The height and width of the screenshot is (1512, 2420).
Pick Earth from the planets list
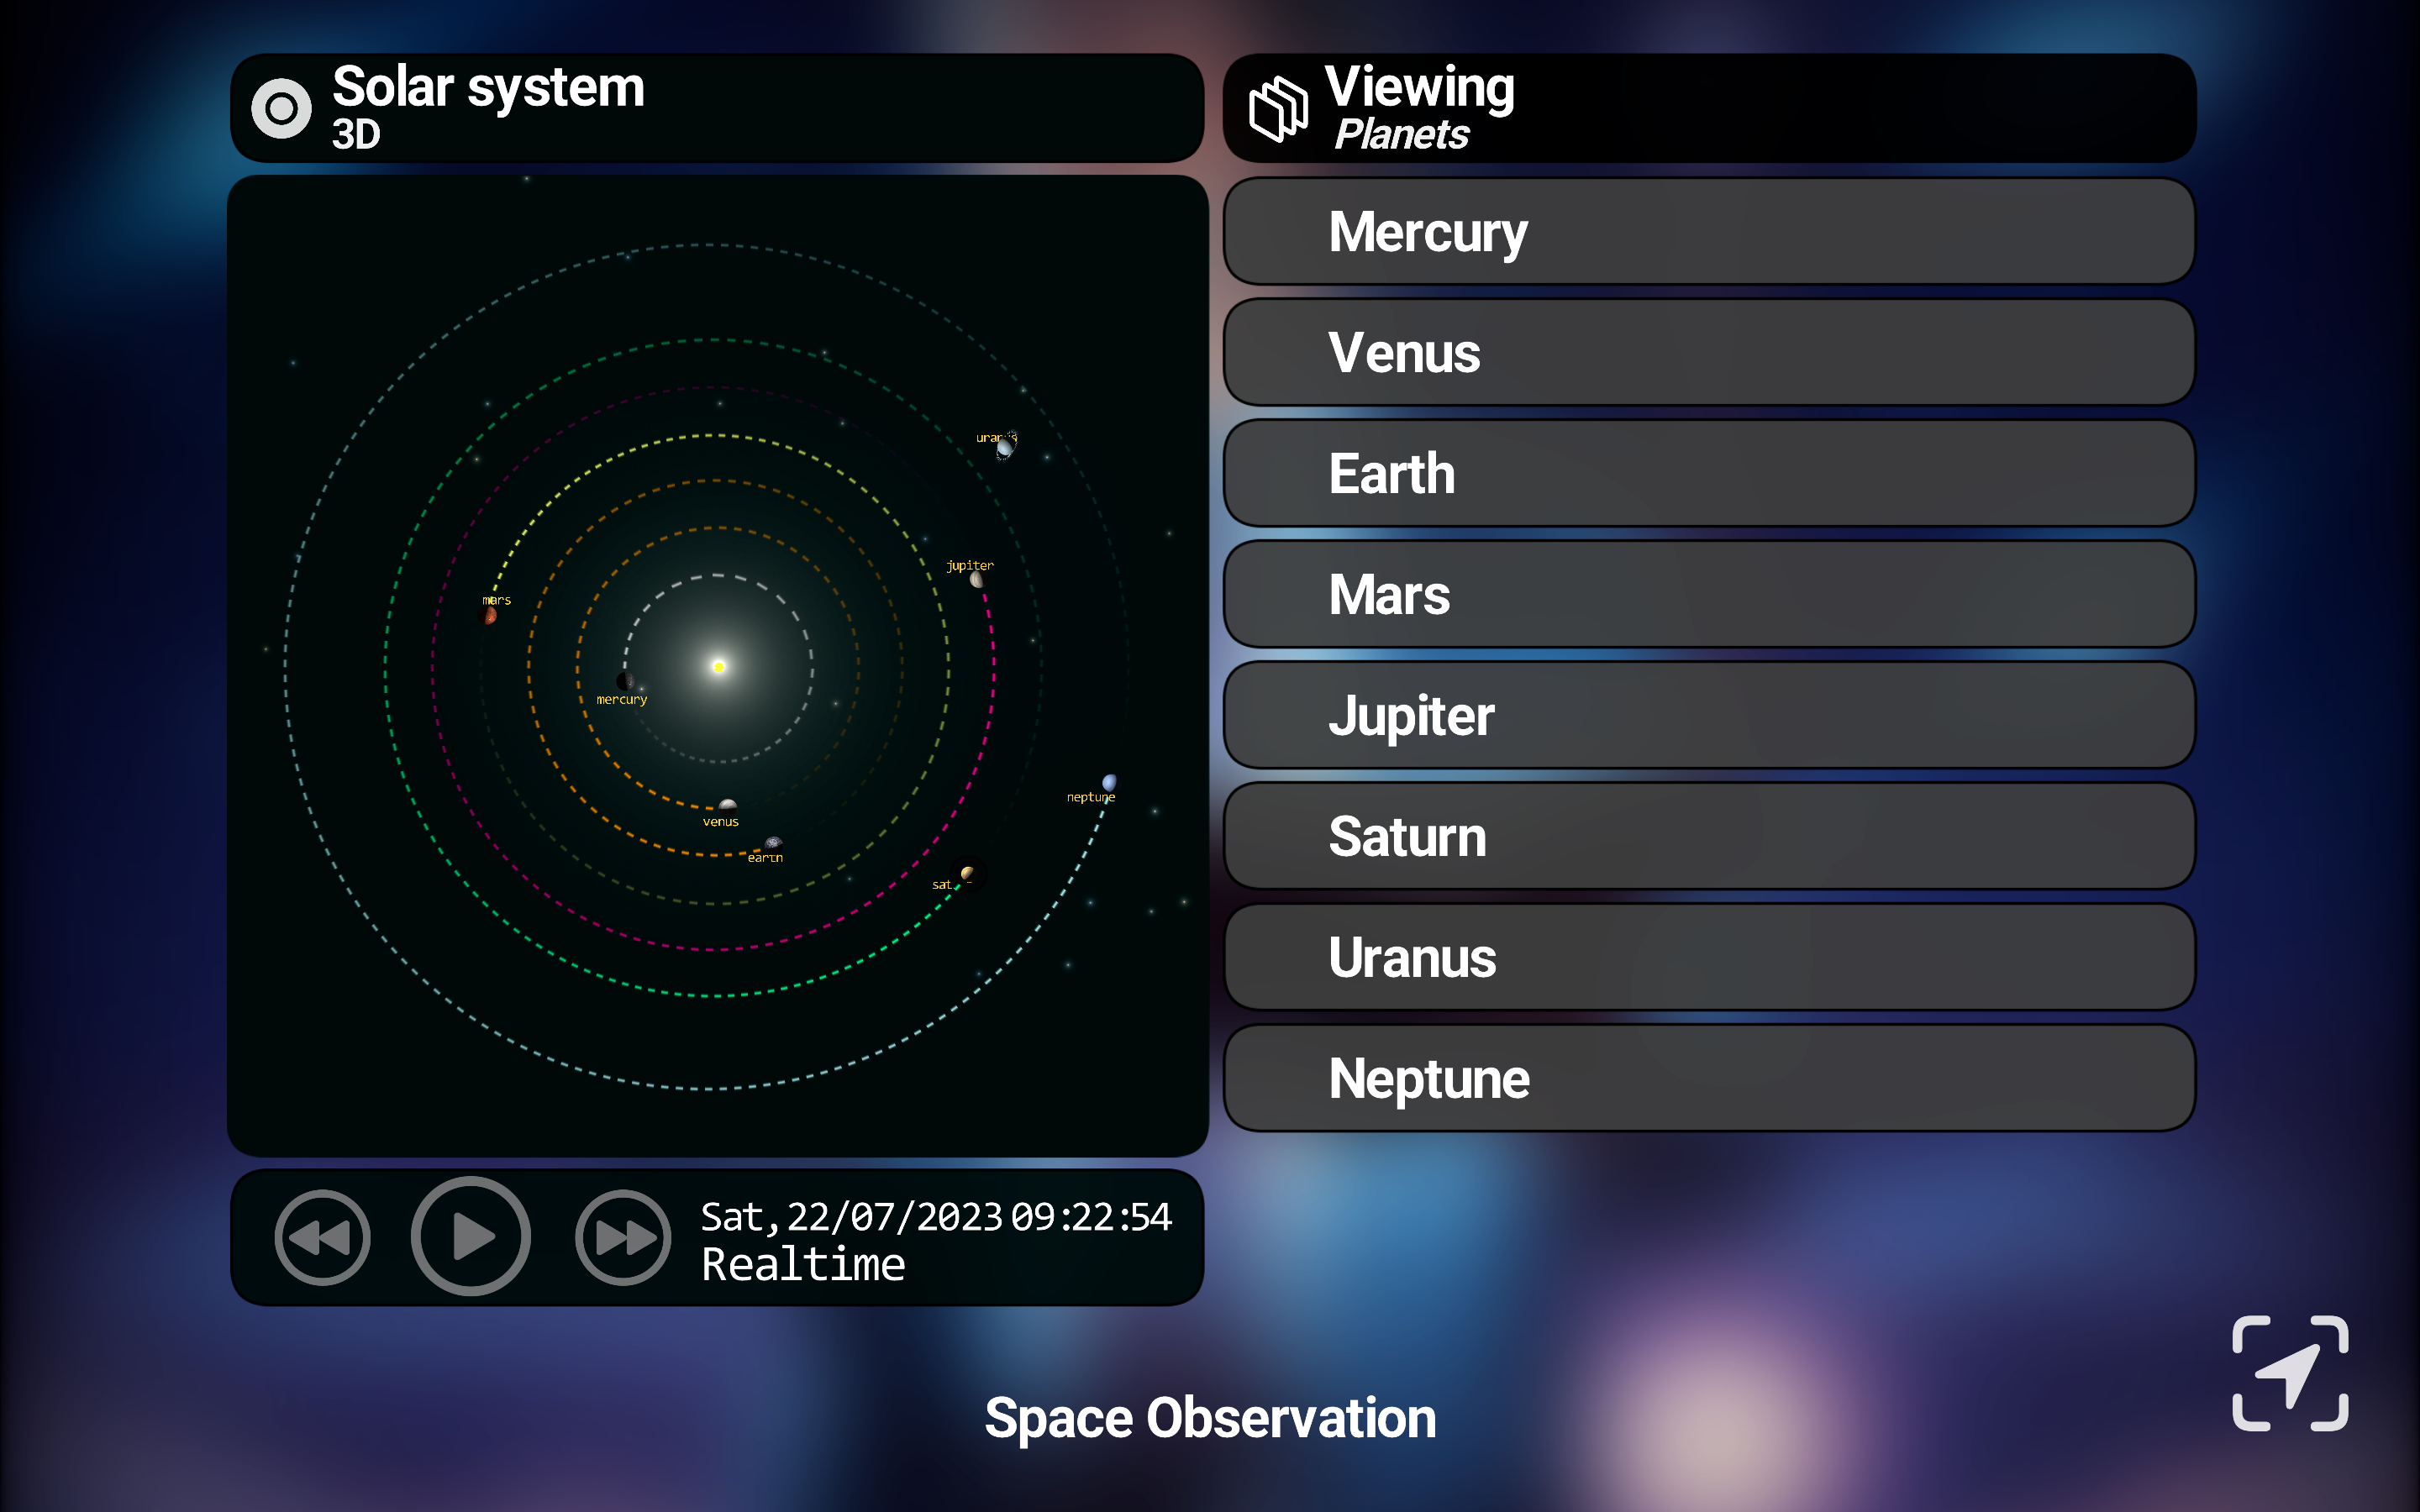pyautogui.click(x=1709, y=474)
